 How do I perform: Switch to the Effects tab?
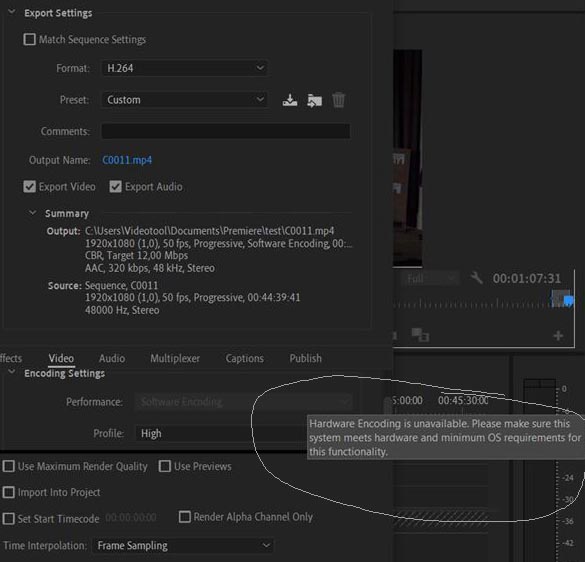11,358
